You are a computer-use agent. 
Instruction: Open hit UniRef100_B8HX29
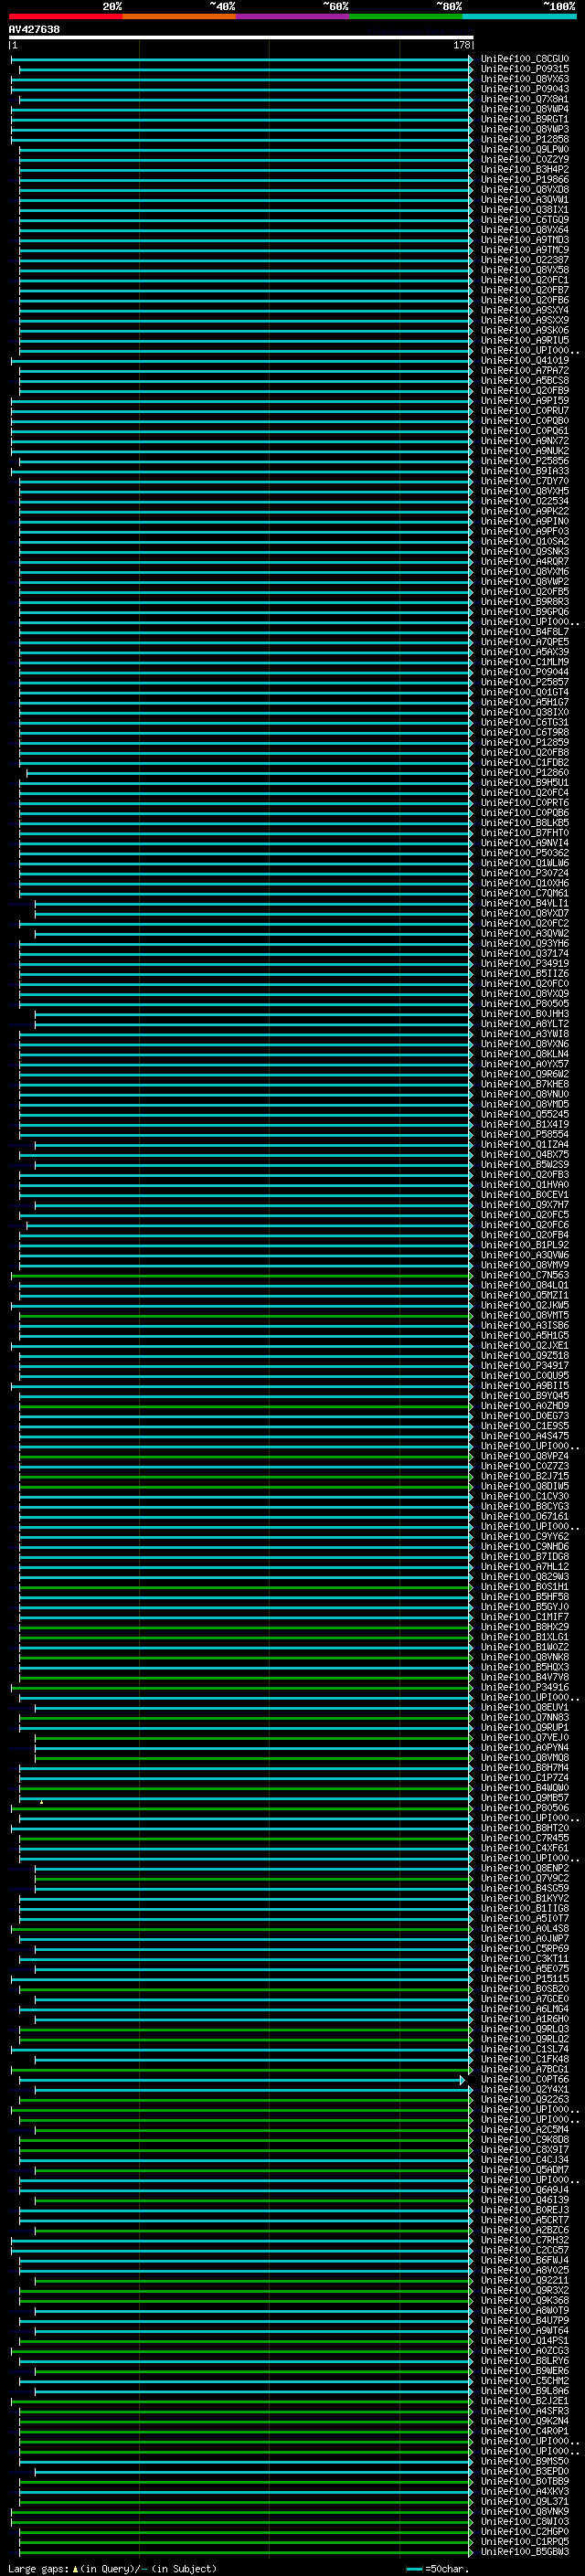[525, 1627]
